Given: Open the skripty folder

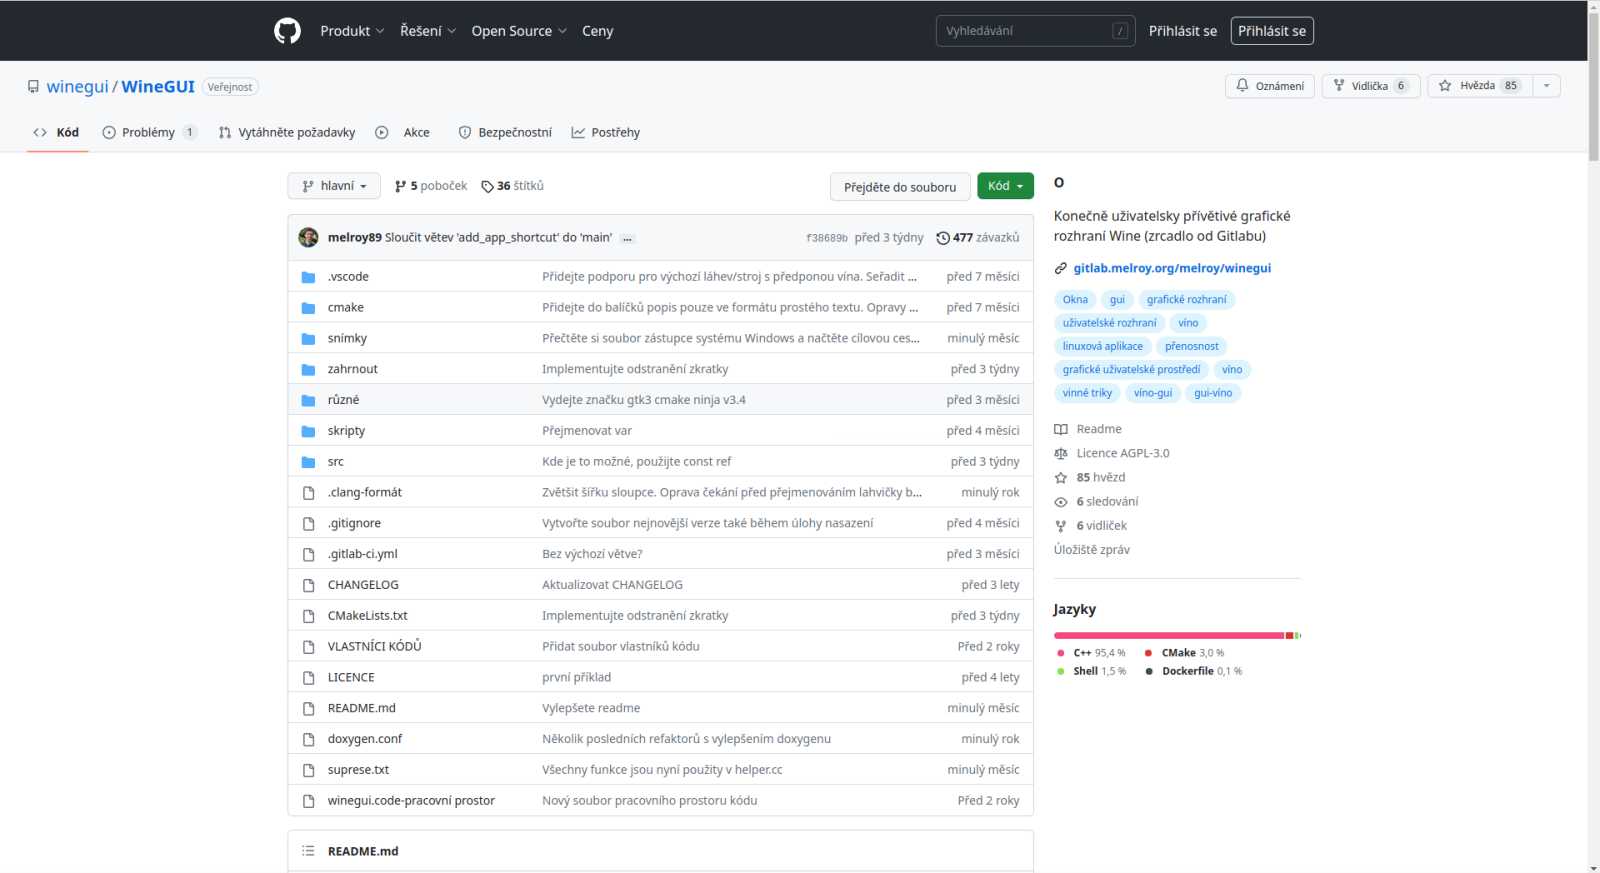Looking at the screenshot, I should point(346,431).
